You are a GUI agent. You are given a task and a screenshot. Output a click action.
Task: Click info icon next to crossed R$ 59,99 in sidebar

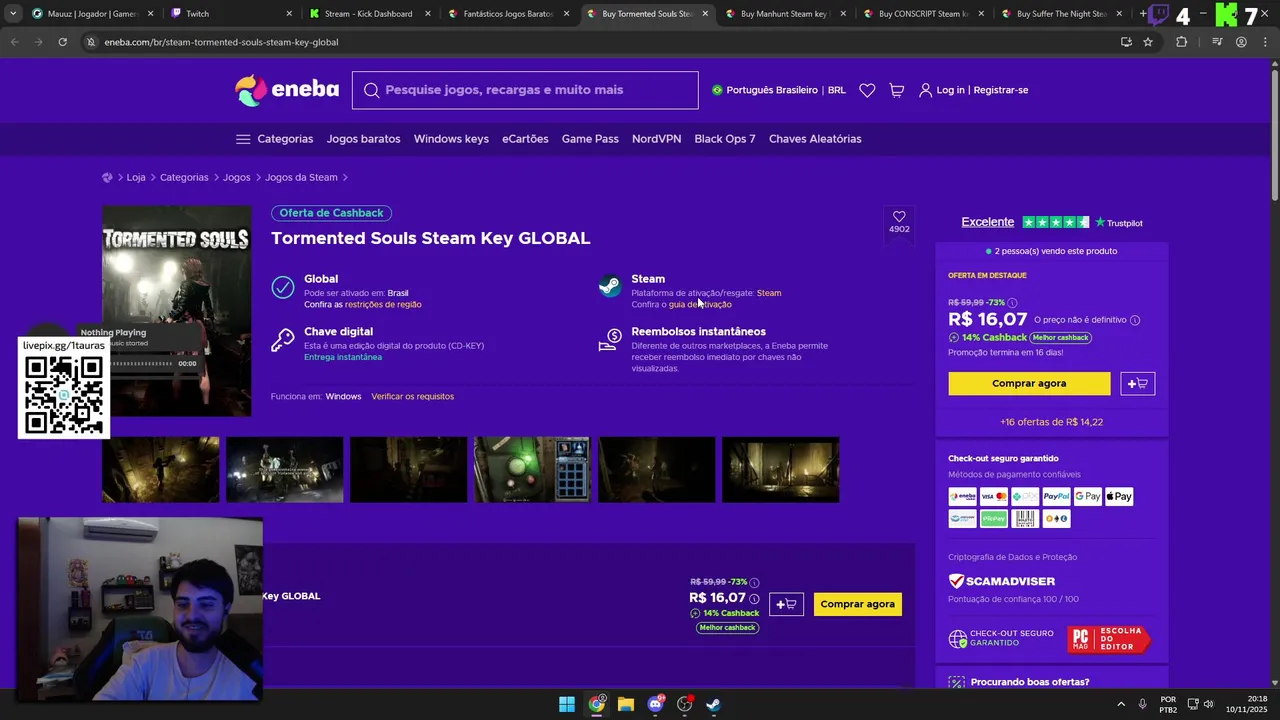click(1012, 303)
